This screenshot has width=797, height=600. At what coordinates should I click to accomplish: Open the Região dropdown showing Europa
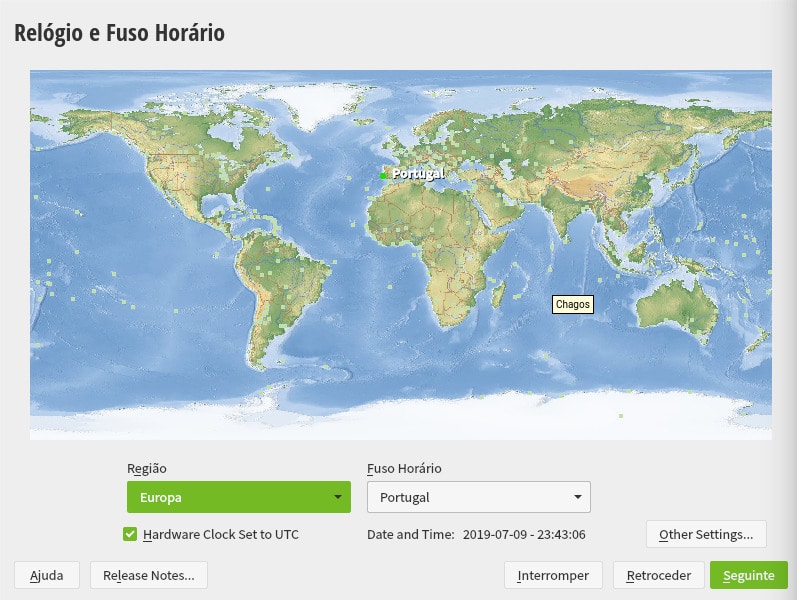click(238, 497)
